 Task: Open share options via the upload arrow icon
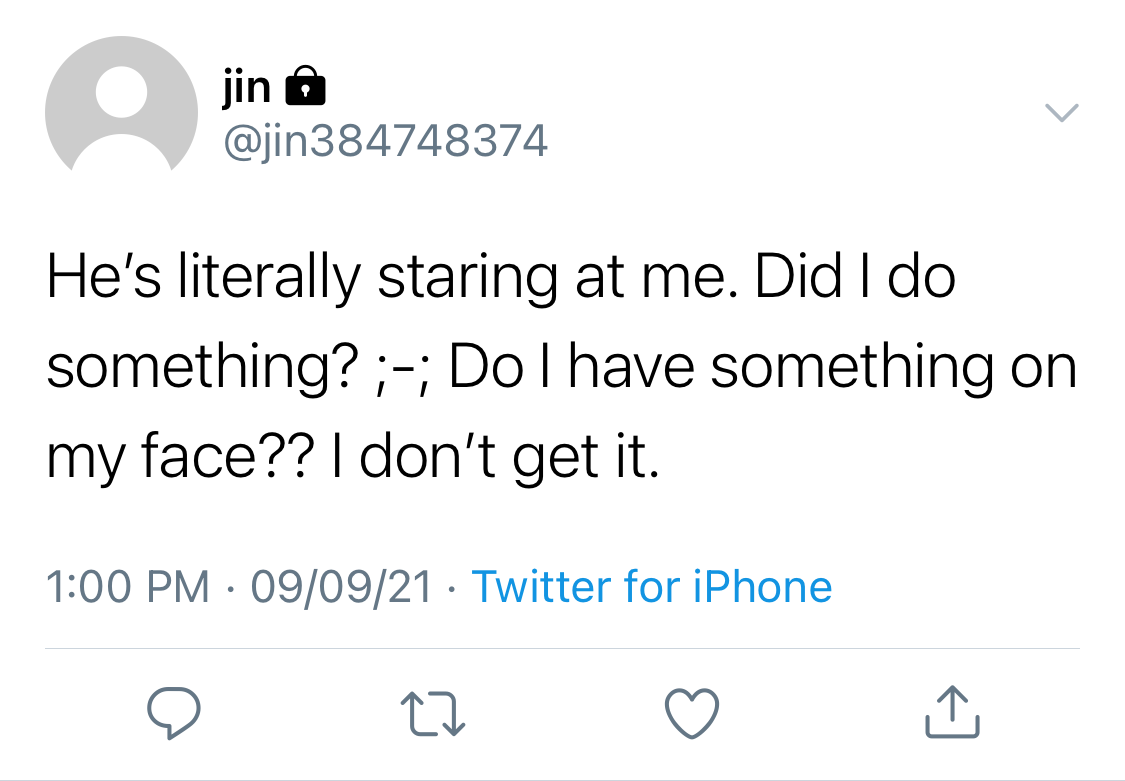point(952,711)
